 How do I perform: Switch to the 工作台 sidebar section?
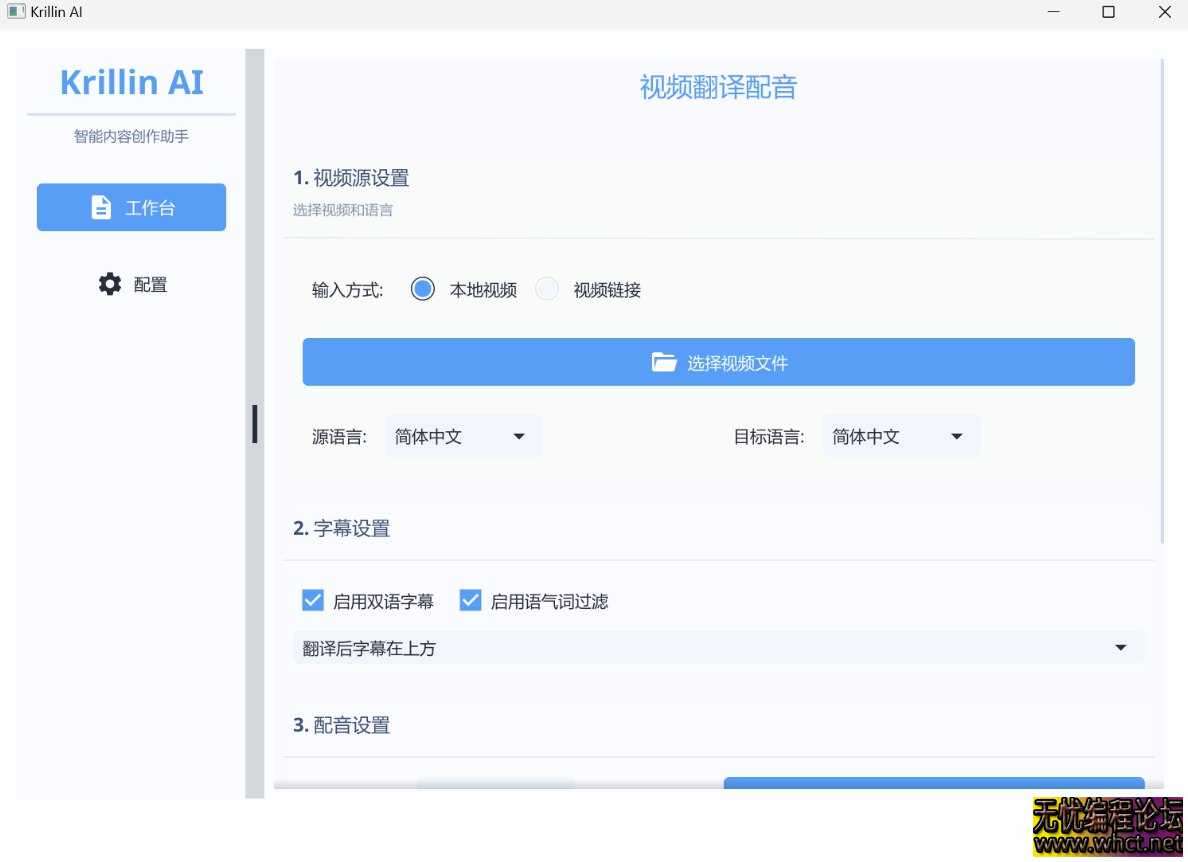pyautogui.click(x=131, y=207)
